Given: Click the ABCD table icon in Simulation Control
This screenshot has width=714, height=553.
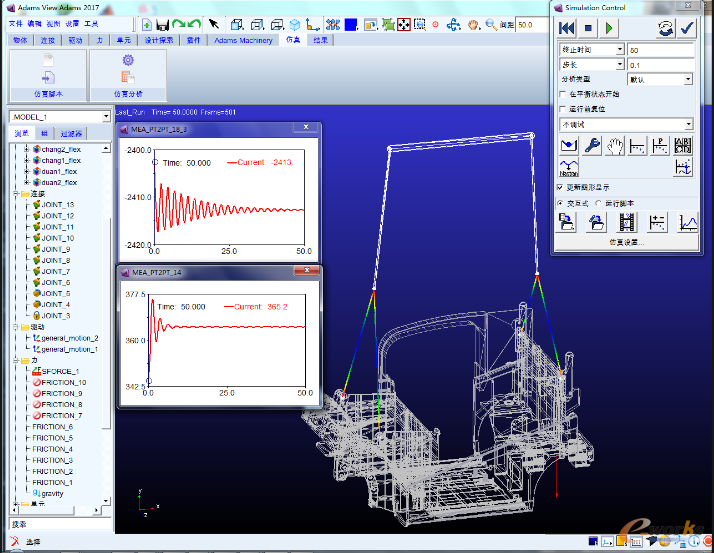Looking at the screenshot, I should pyautogui.click(x=683, y=146).
